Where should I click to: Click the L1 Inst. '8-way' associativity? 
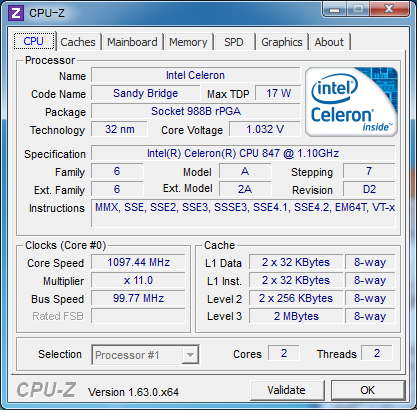[370, 280]
